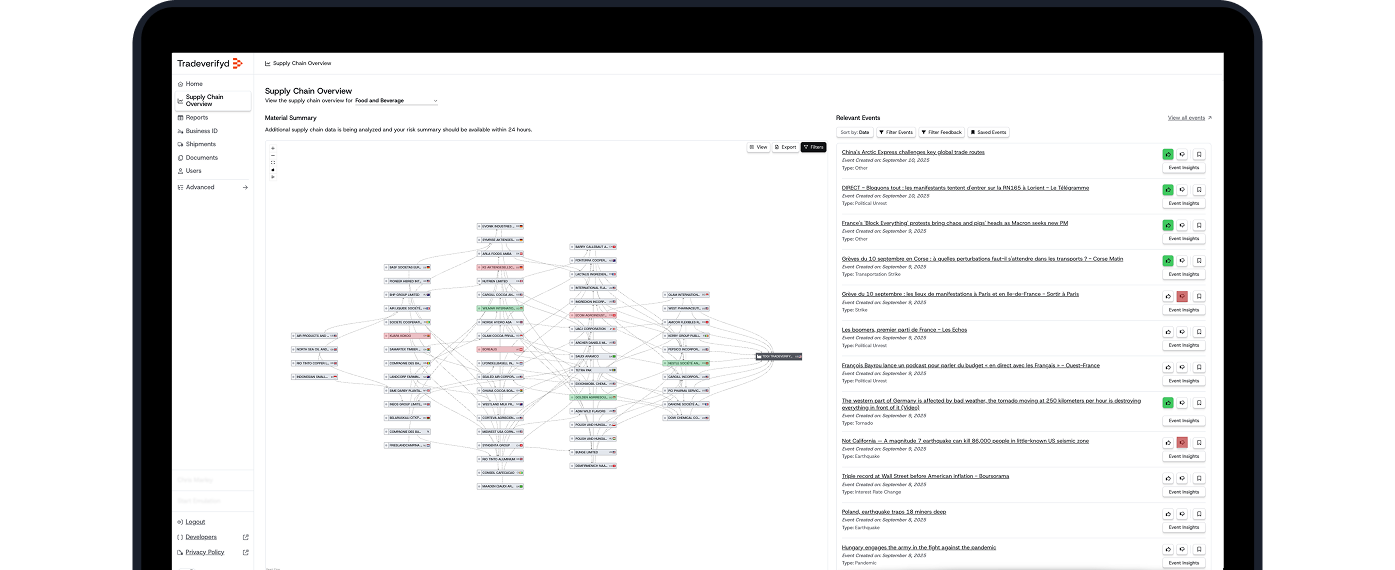1395x570 pixels.
Task: Toggle red thumbs down on Not California earthquake
Action: pyautogui.click(x=1182, y=442)
